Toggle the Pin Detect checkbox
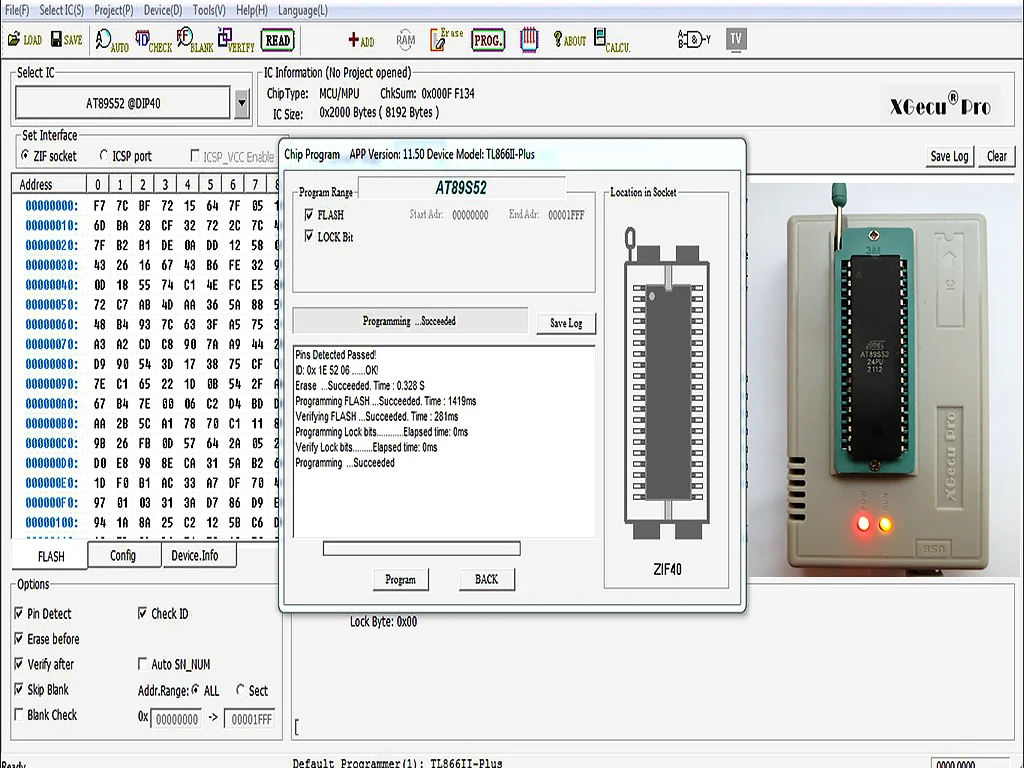 pos(19,614)
